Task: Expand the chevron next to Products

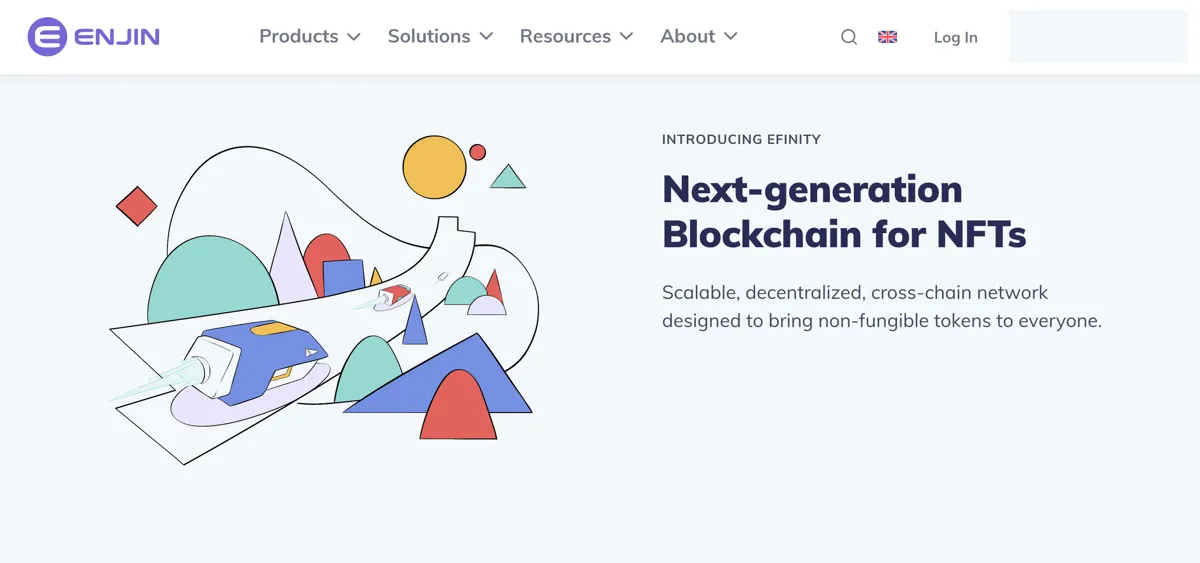Action: click(x=354, y=37)
